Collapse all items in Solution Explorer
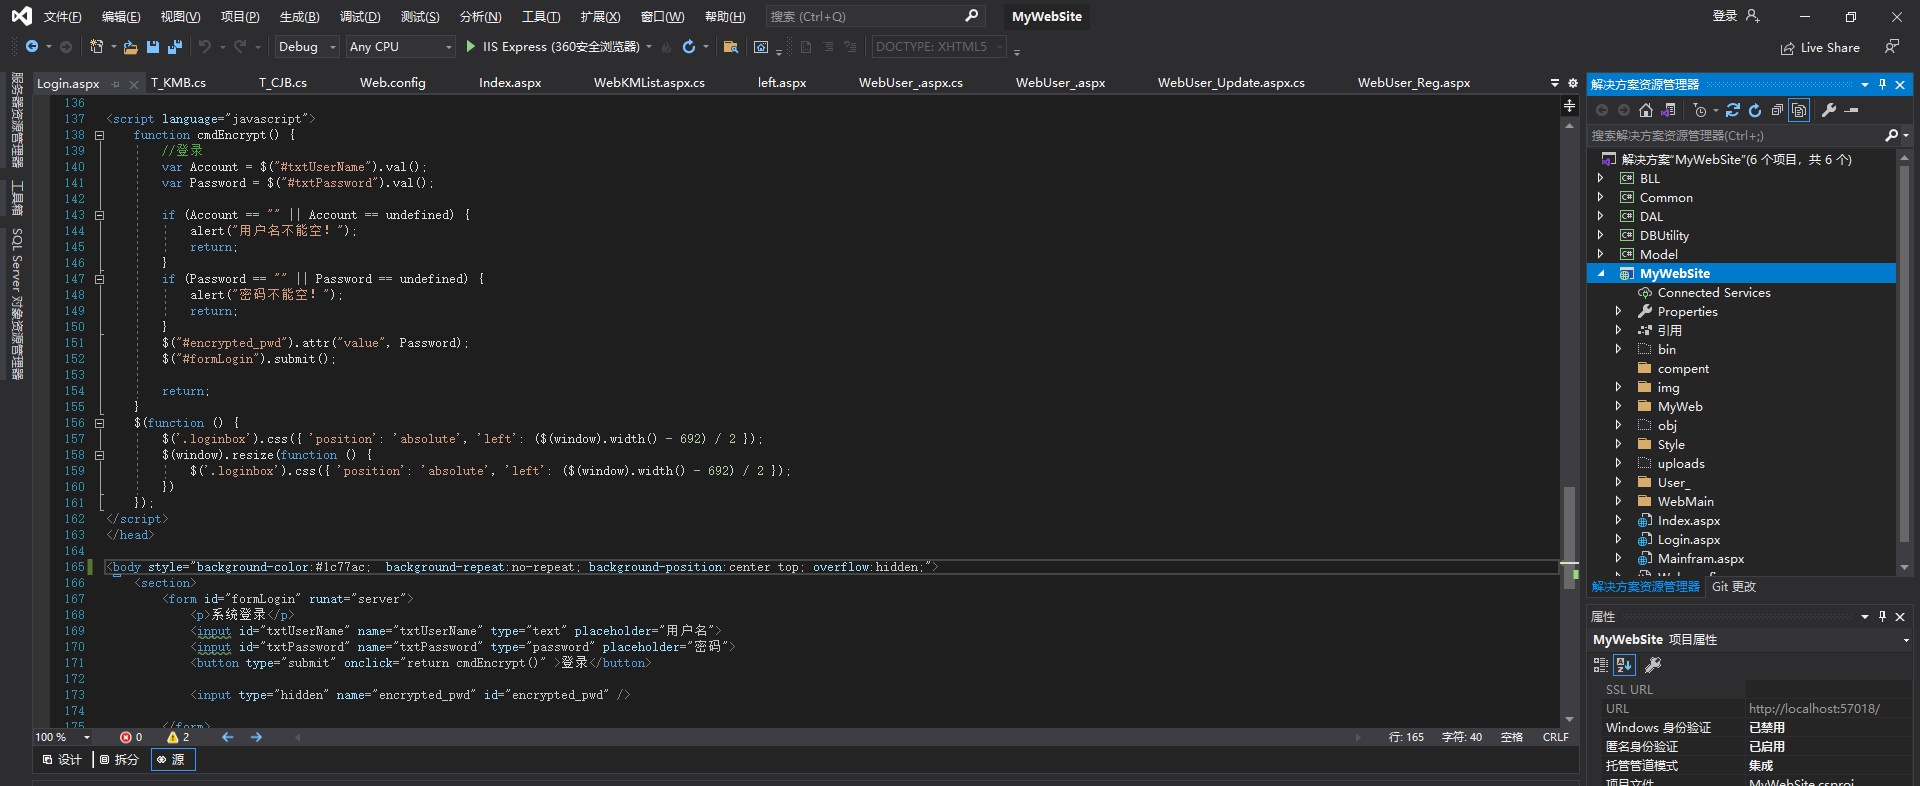Viewport: 1920px width, 786px height. [x=1777, y=110]
